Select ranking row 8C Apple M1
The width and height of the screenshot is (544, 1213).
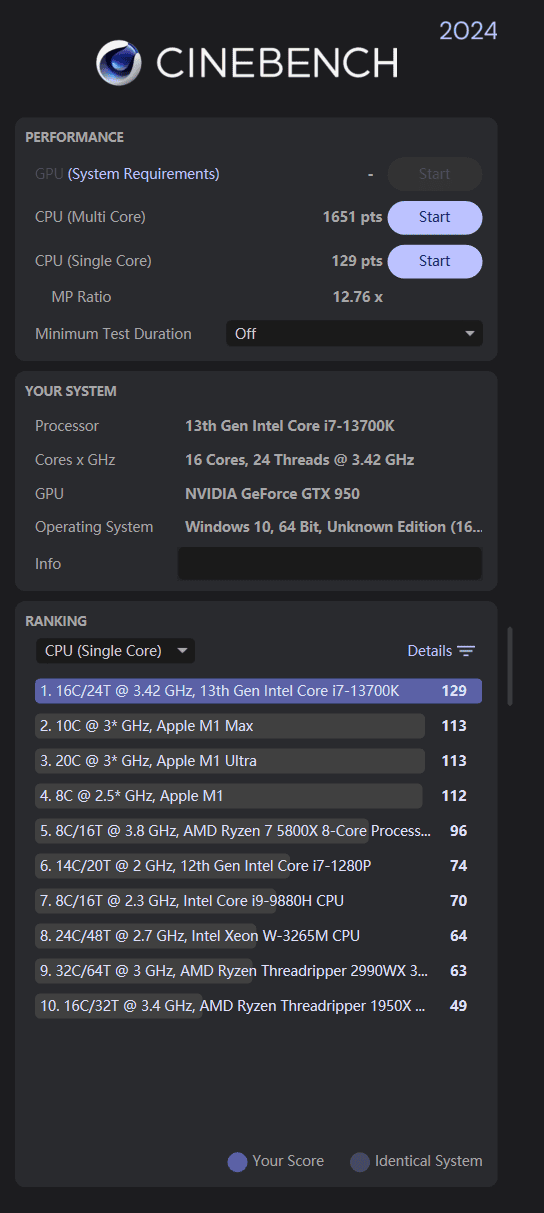258,796
